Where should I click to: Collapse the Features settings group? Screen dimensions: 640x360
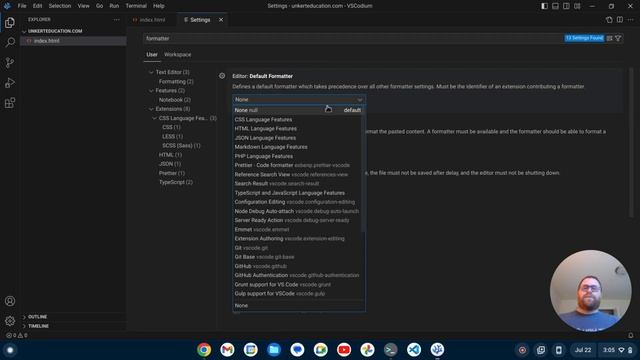tap(151, 91)
